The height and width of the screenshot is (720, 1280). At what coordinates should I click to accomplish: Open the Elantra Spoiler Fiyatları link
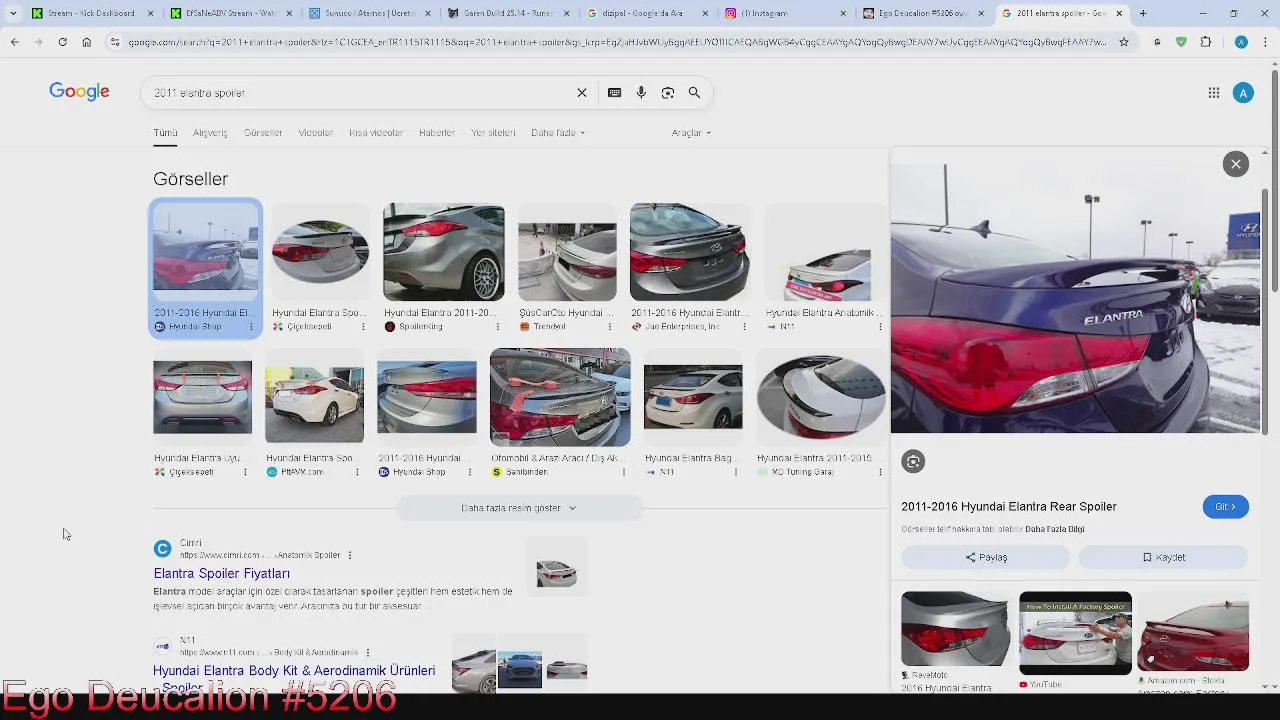(221, 573)
